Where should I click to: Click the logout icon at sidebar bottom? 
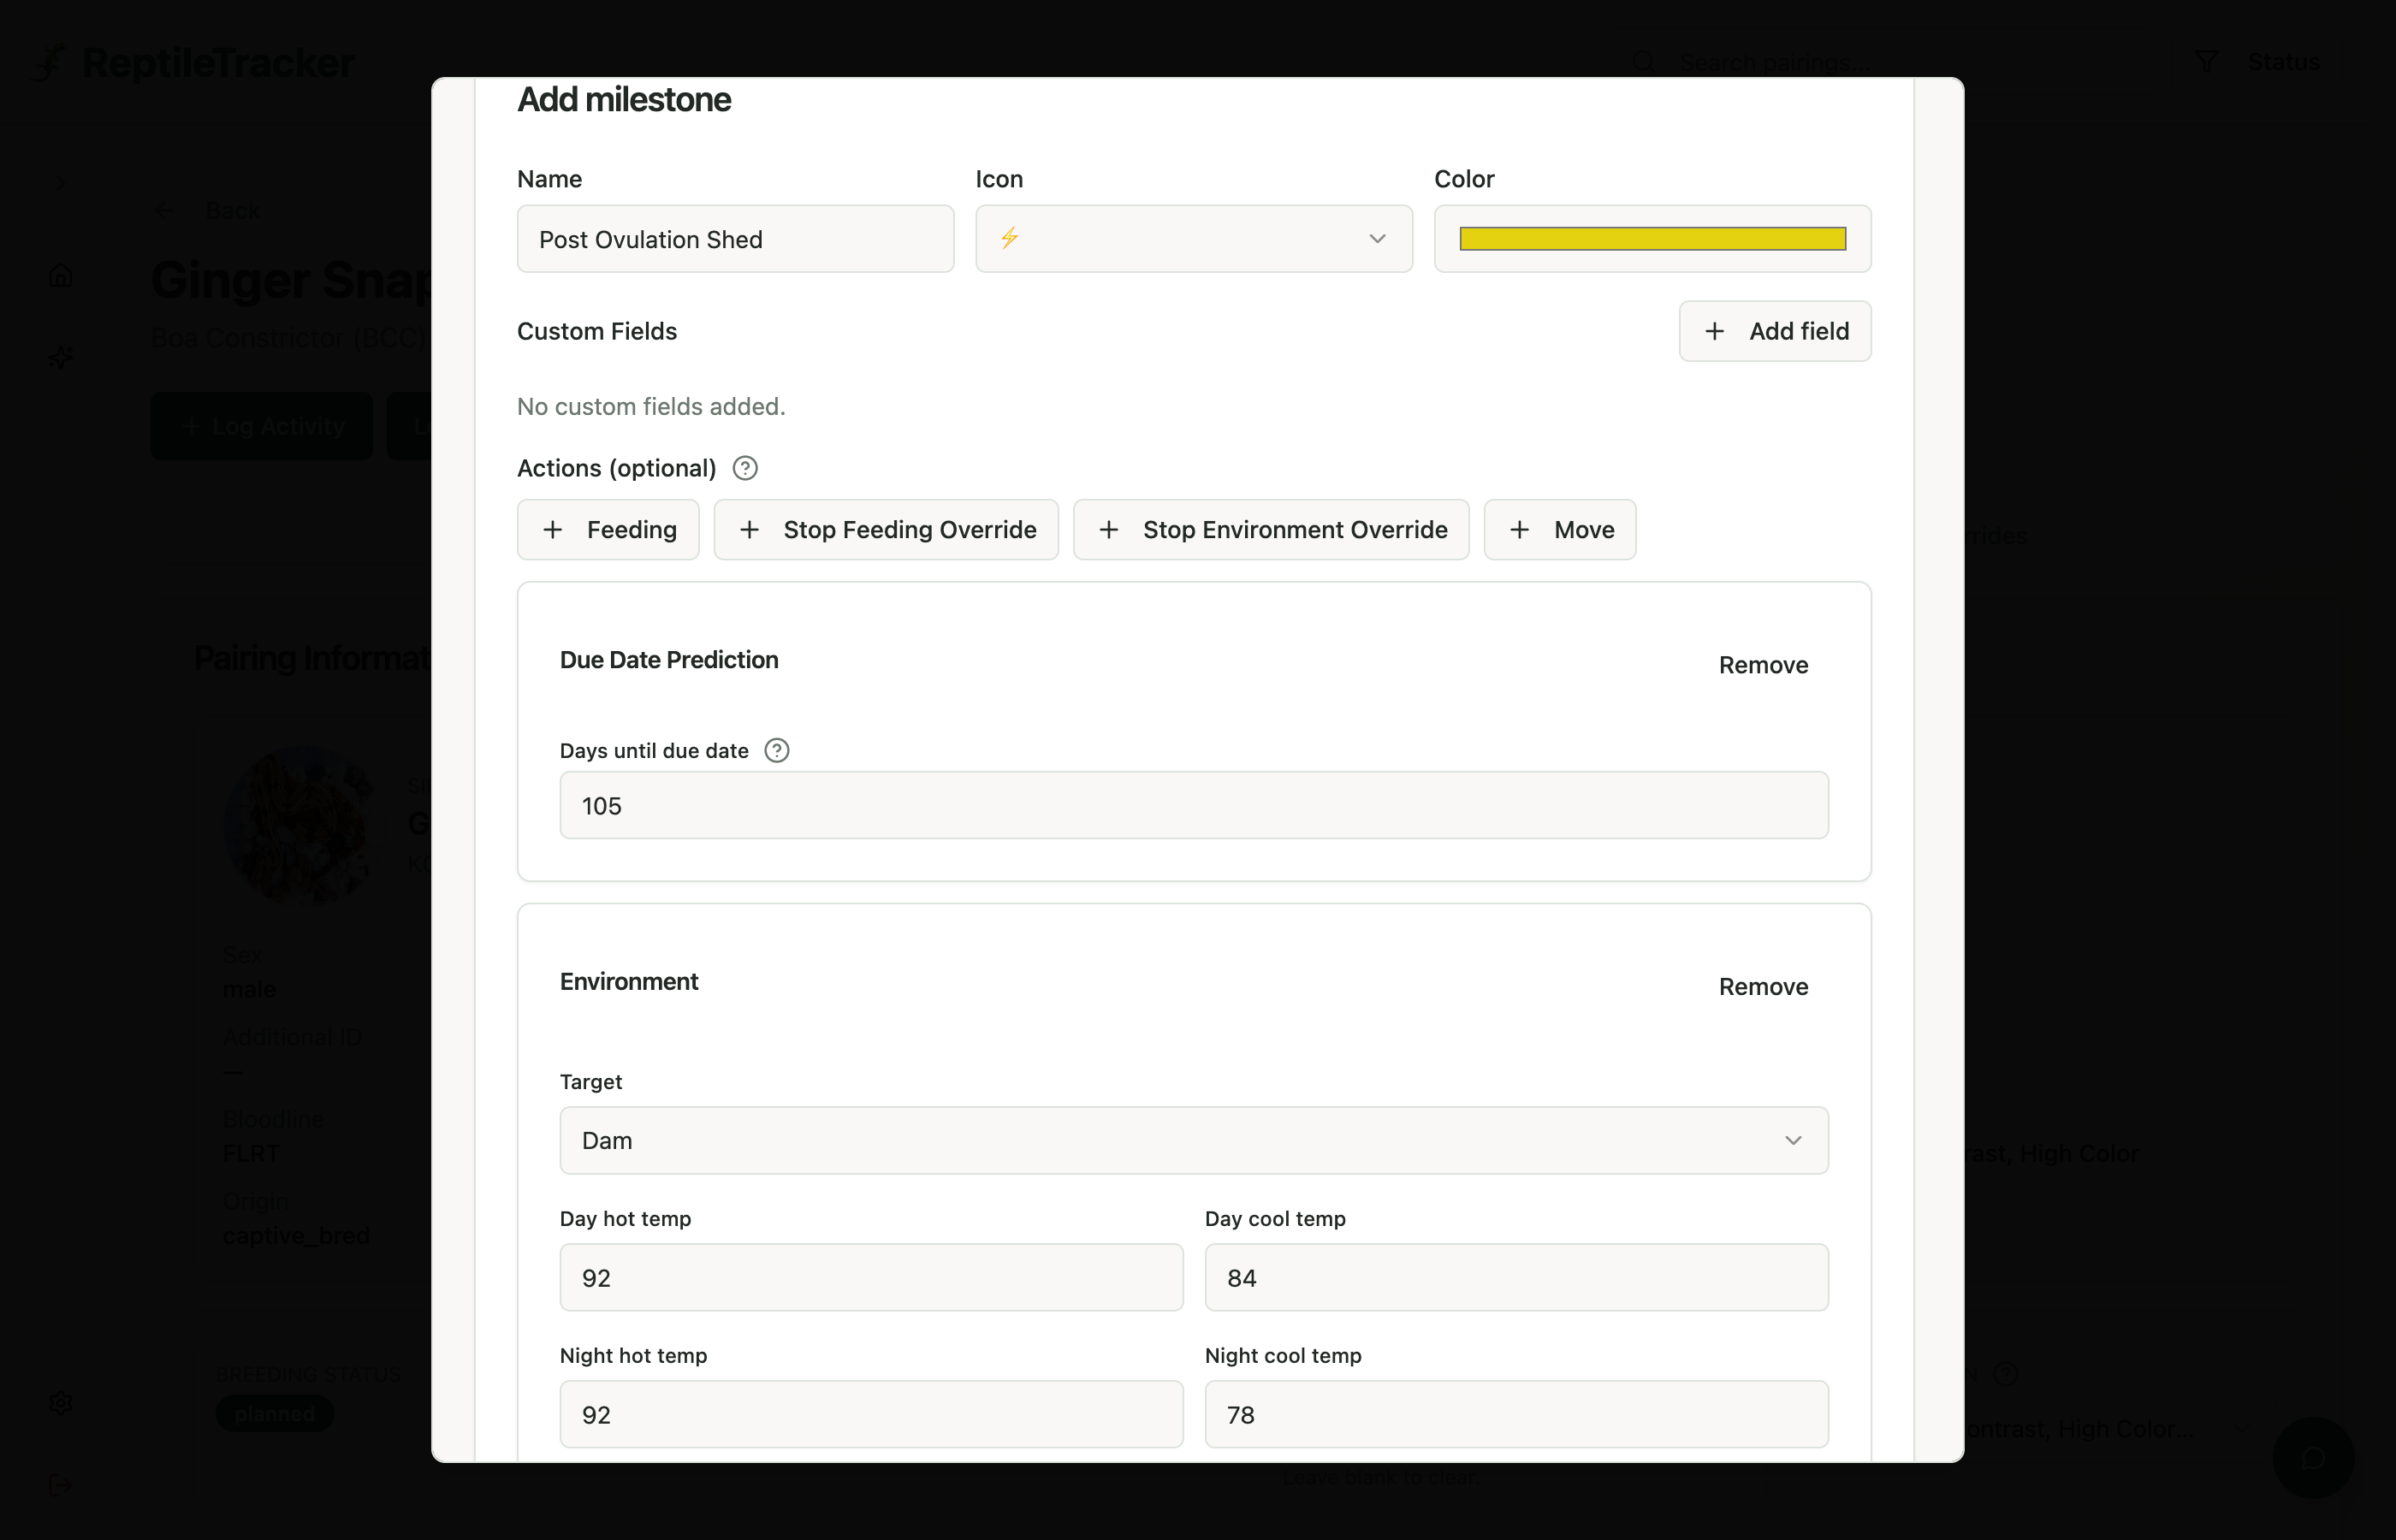[x=60, y=1484]
